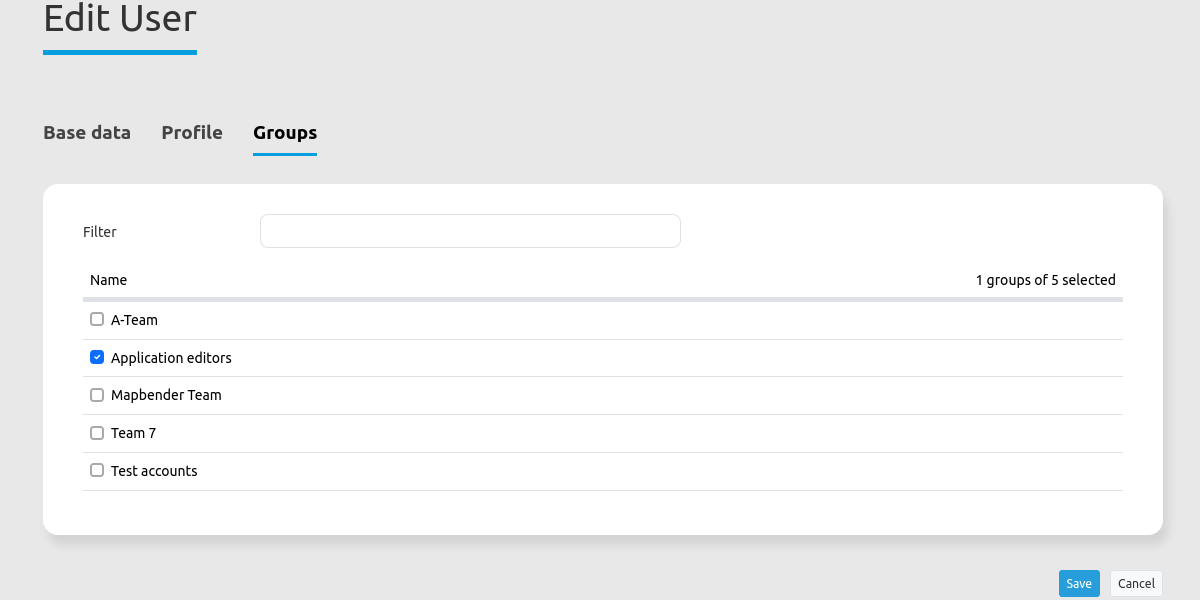The width and height of the screenshot is (1200, 600).
Task: Select the Test accounts checkbox
Action: coord(97,470)
